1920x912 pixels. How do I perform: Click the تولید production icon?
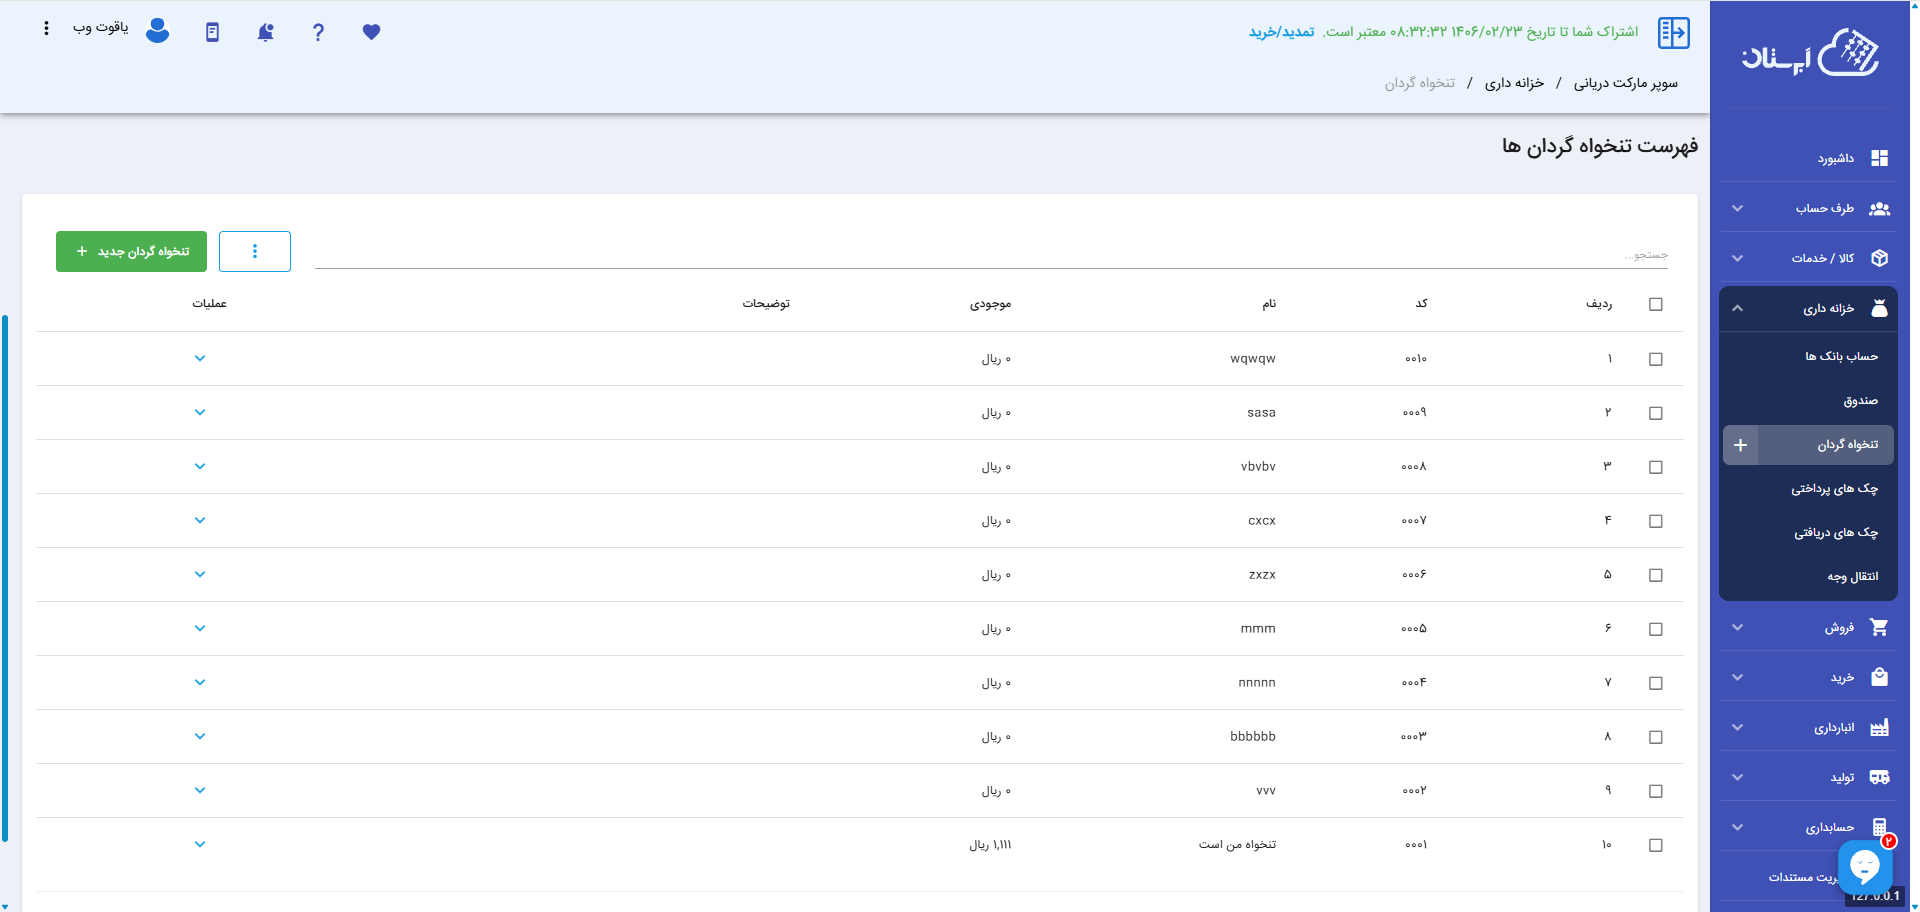point(1880,777)
